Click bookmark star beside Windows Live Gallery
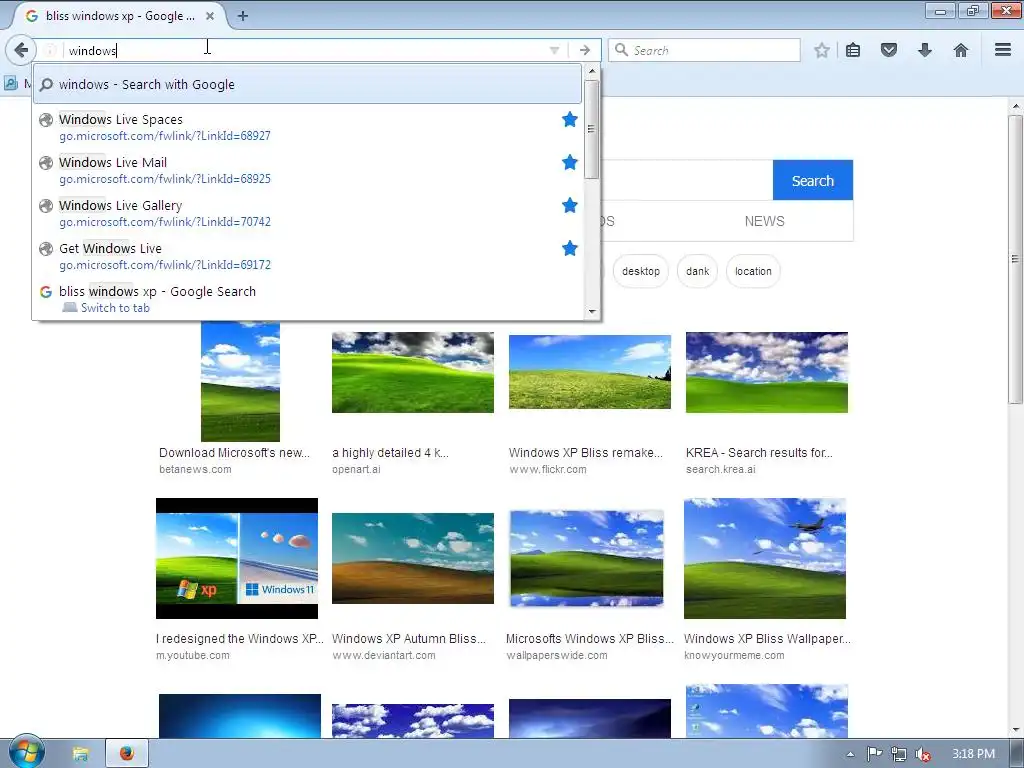This screenshot has width=1024, height=768. tap(569, 206)
